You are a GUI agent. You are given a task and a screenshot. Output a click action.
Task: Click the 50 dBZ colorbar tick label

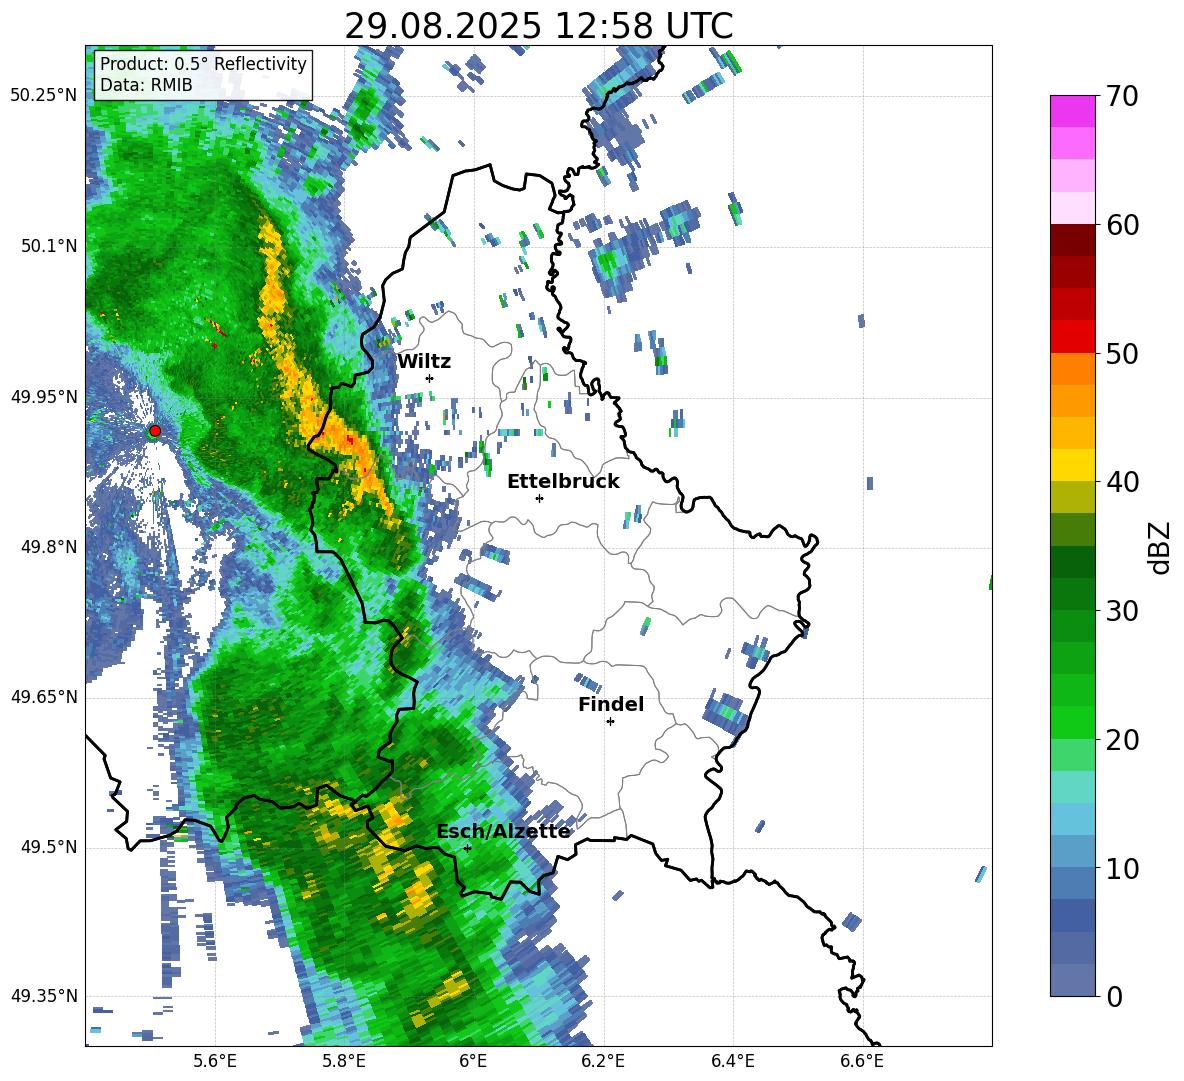[x=1122, y=353]
